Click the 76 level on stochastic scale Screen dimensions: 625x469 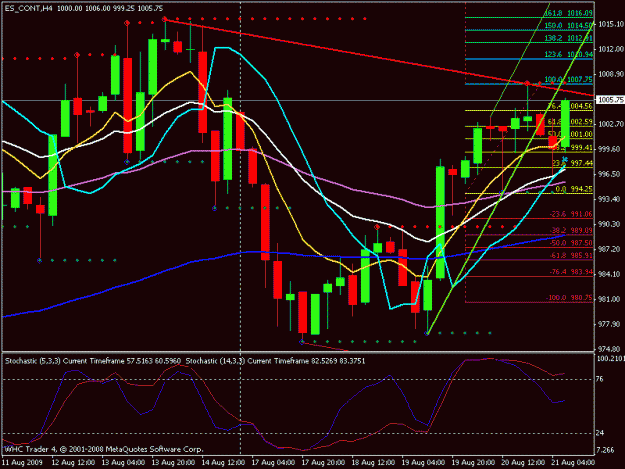coord(599,379)
